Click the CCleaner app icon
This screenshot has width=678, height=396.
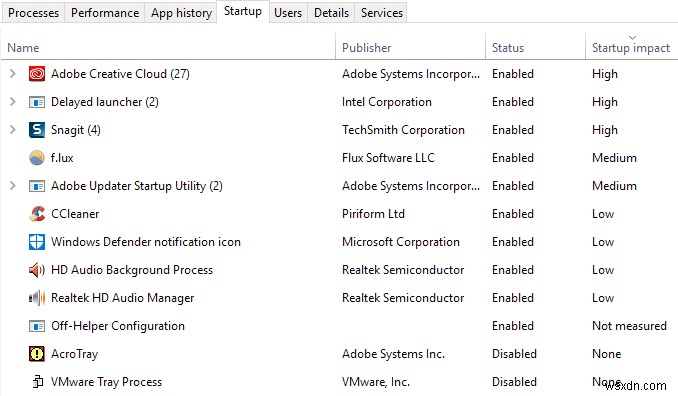tap(37, 214)
